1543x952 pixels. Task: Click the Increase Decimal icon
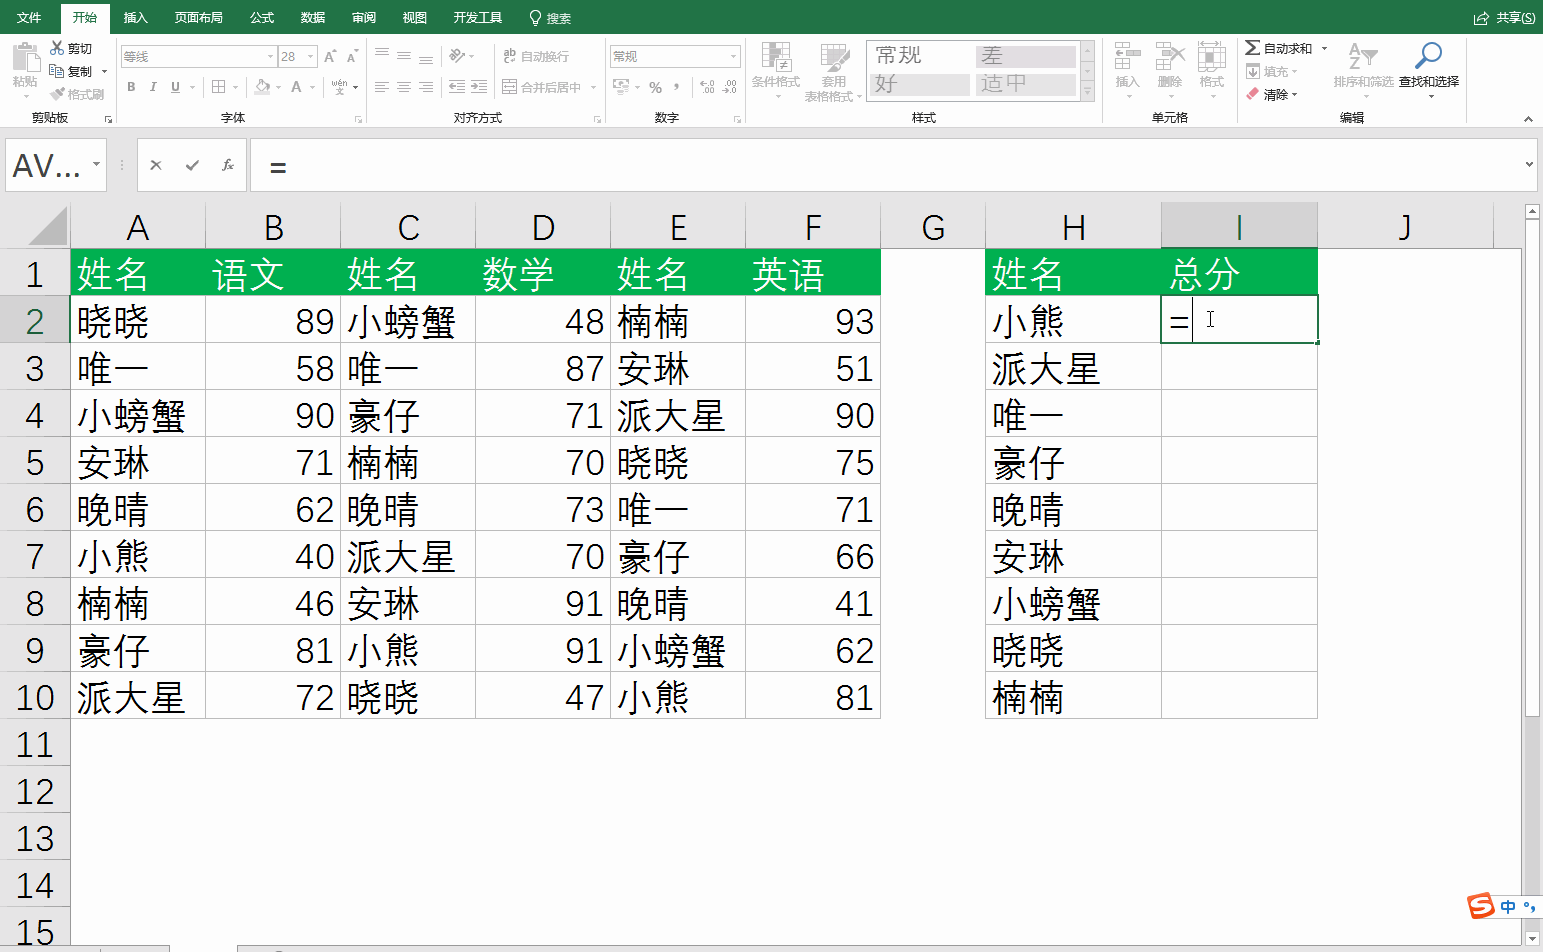coord(707,87)
